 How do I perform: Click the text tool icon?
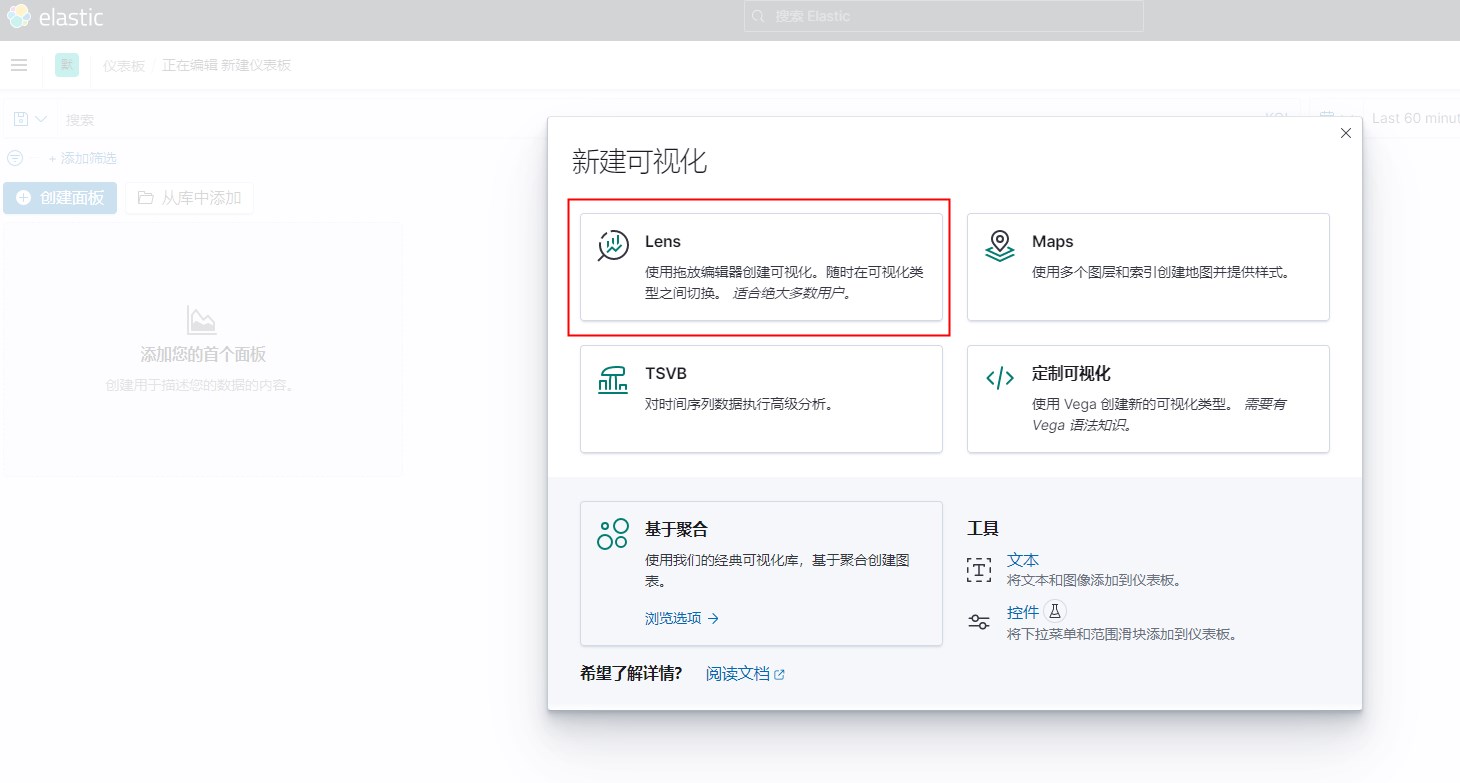[979, 569]
